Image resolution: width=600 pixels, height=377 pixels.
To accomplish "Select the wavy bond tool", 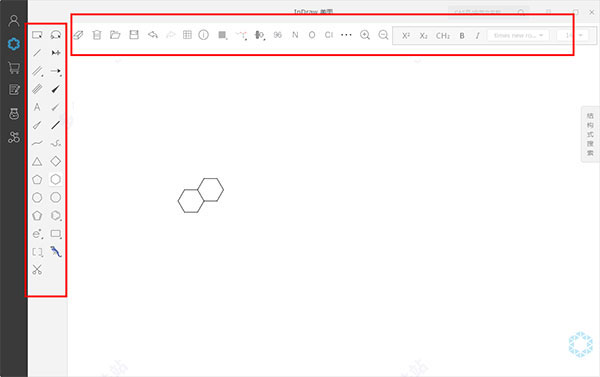I will [x=37, y=143].
